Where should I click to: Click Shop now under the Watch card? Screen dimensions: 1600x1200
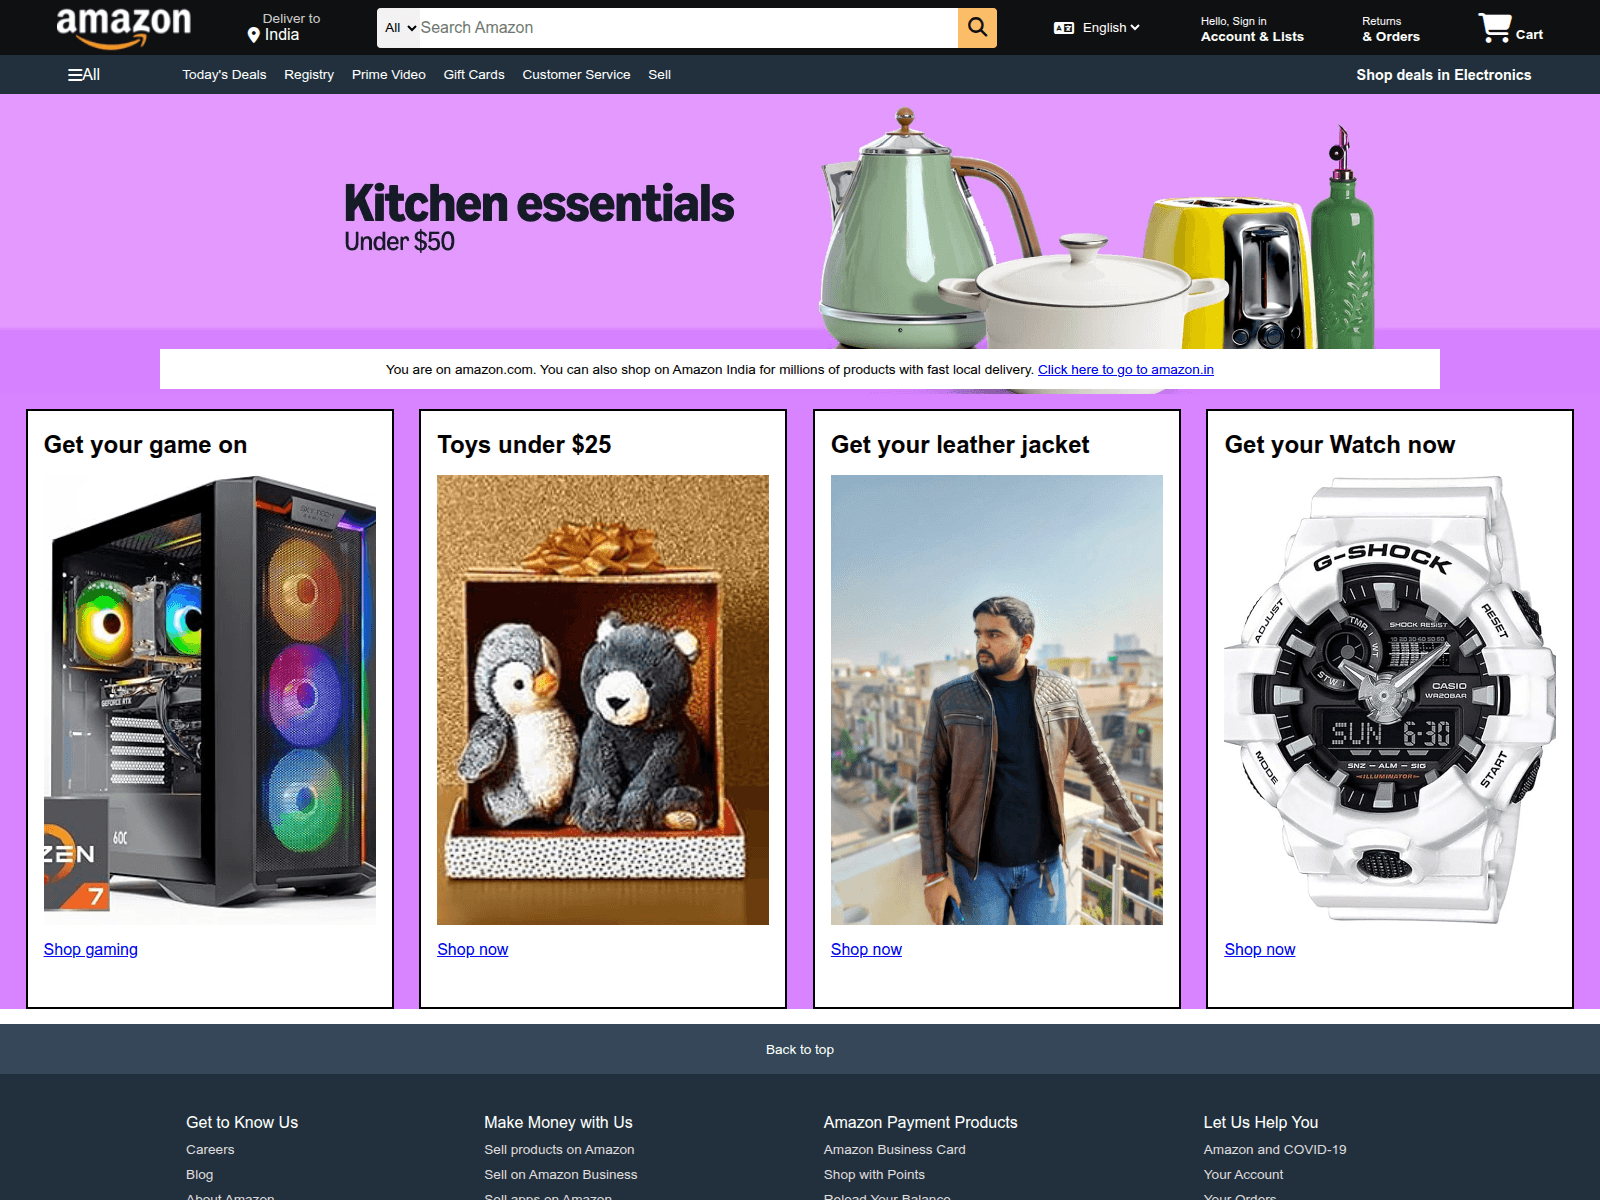coord(1260,950)
